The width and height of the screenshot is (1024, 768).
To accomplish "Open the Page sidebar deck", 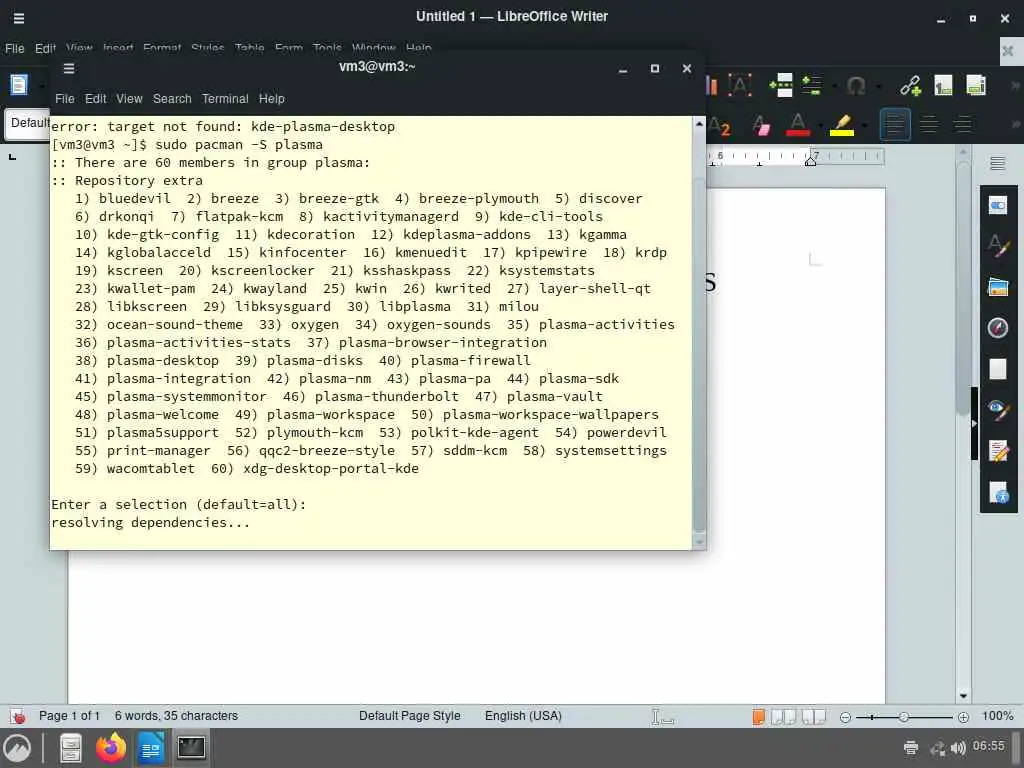I will pos(998,368).
